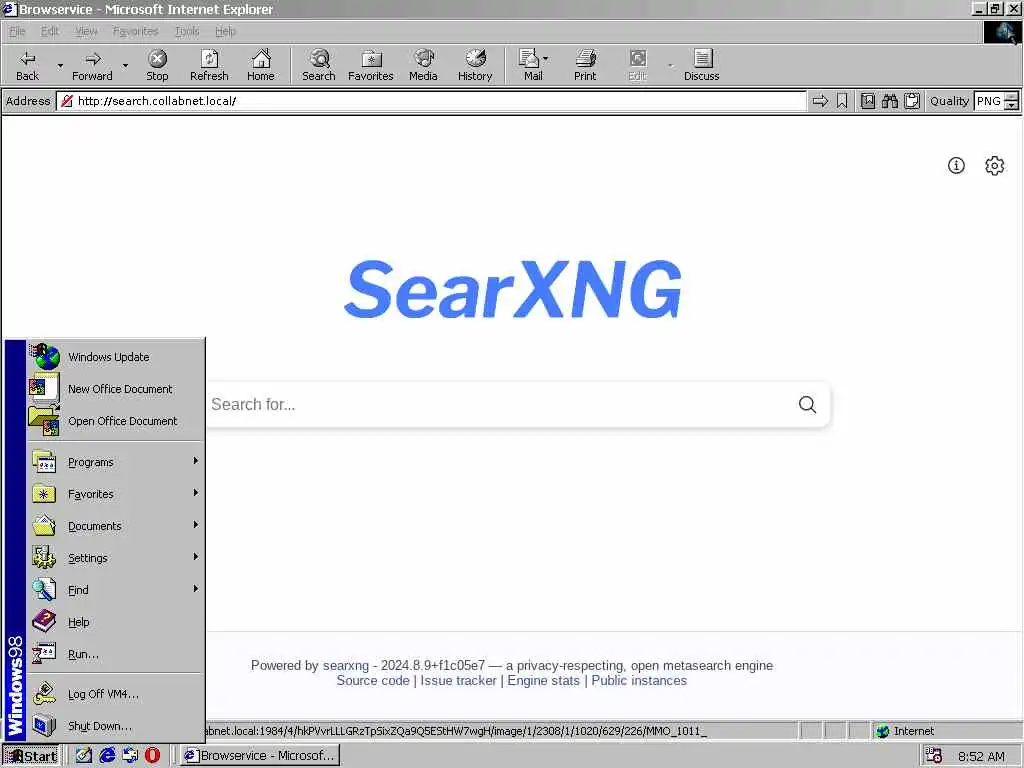Screen dimensions: 1024x768
Task: Open Mail button dropdown arrow
Action: pyautogui.click(x=545, y=59)
